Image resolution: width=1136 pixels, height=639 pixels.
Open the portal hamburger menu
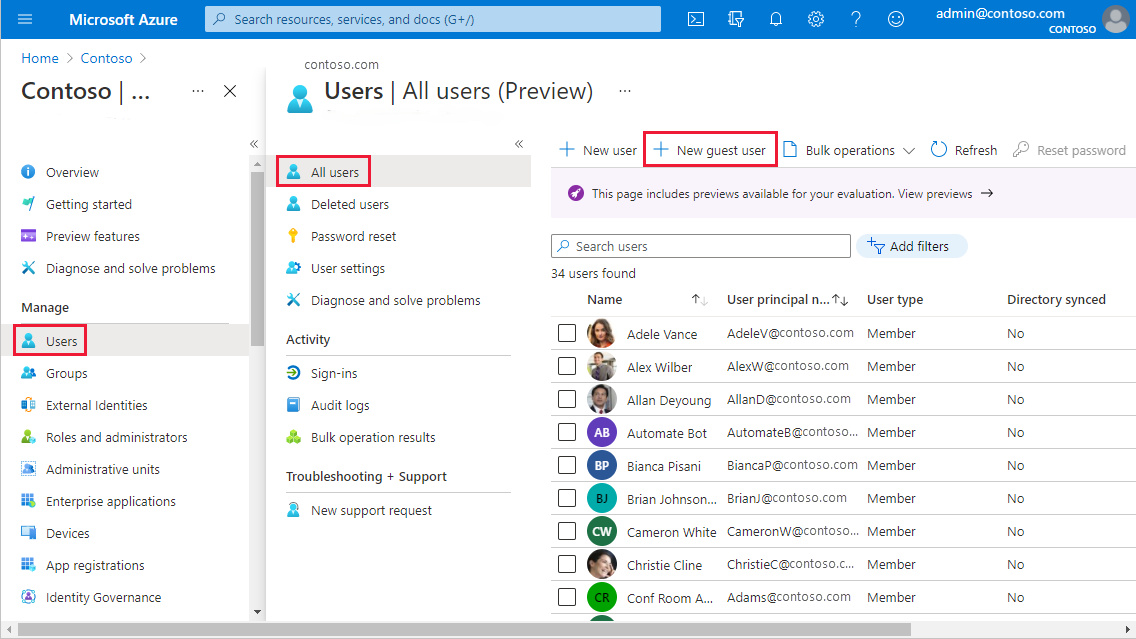point(25,18)
